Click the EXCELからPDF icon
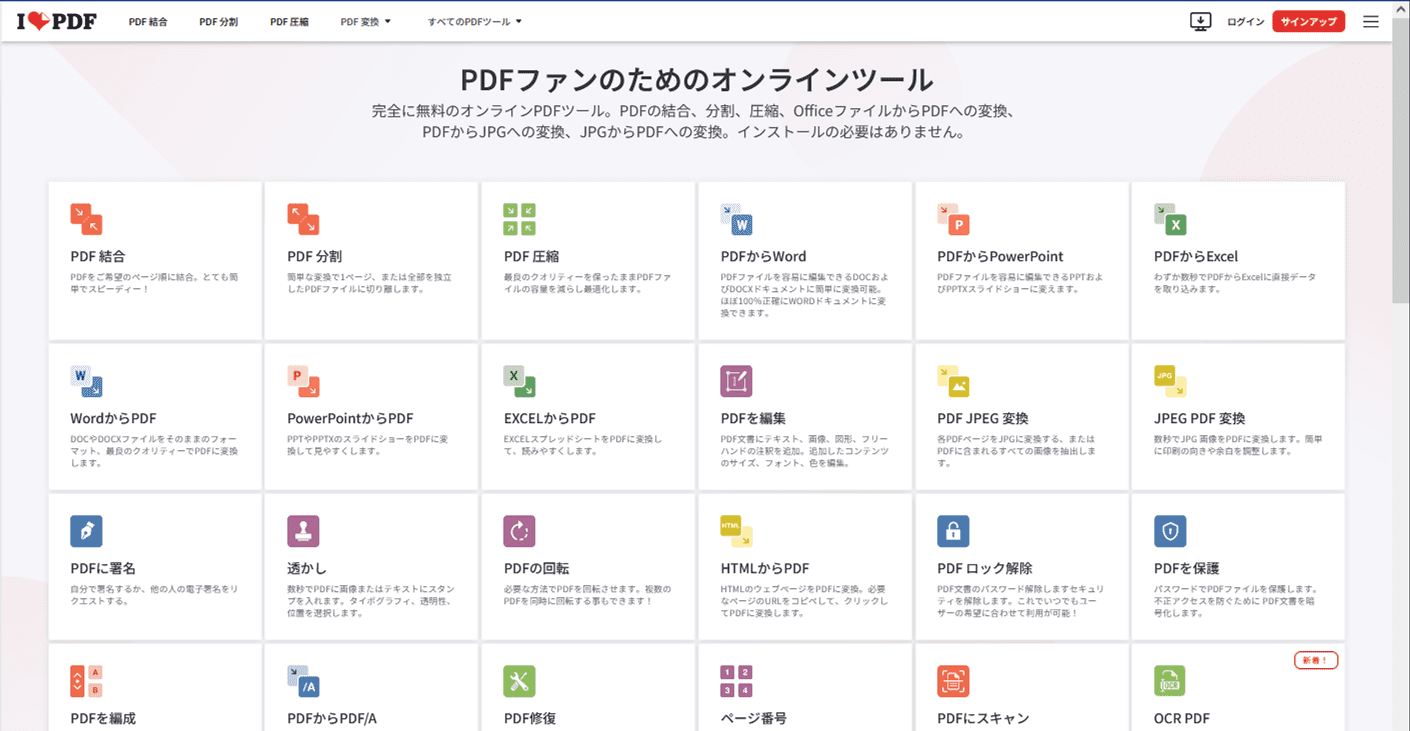Screen dimensions: 1410x731 (x=520, y=381)
